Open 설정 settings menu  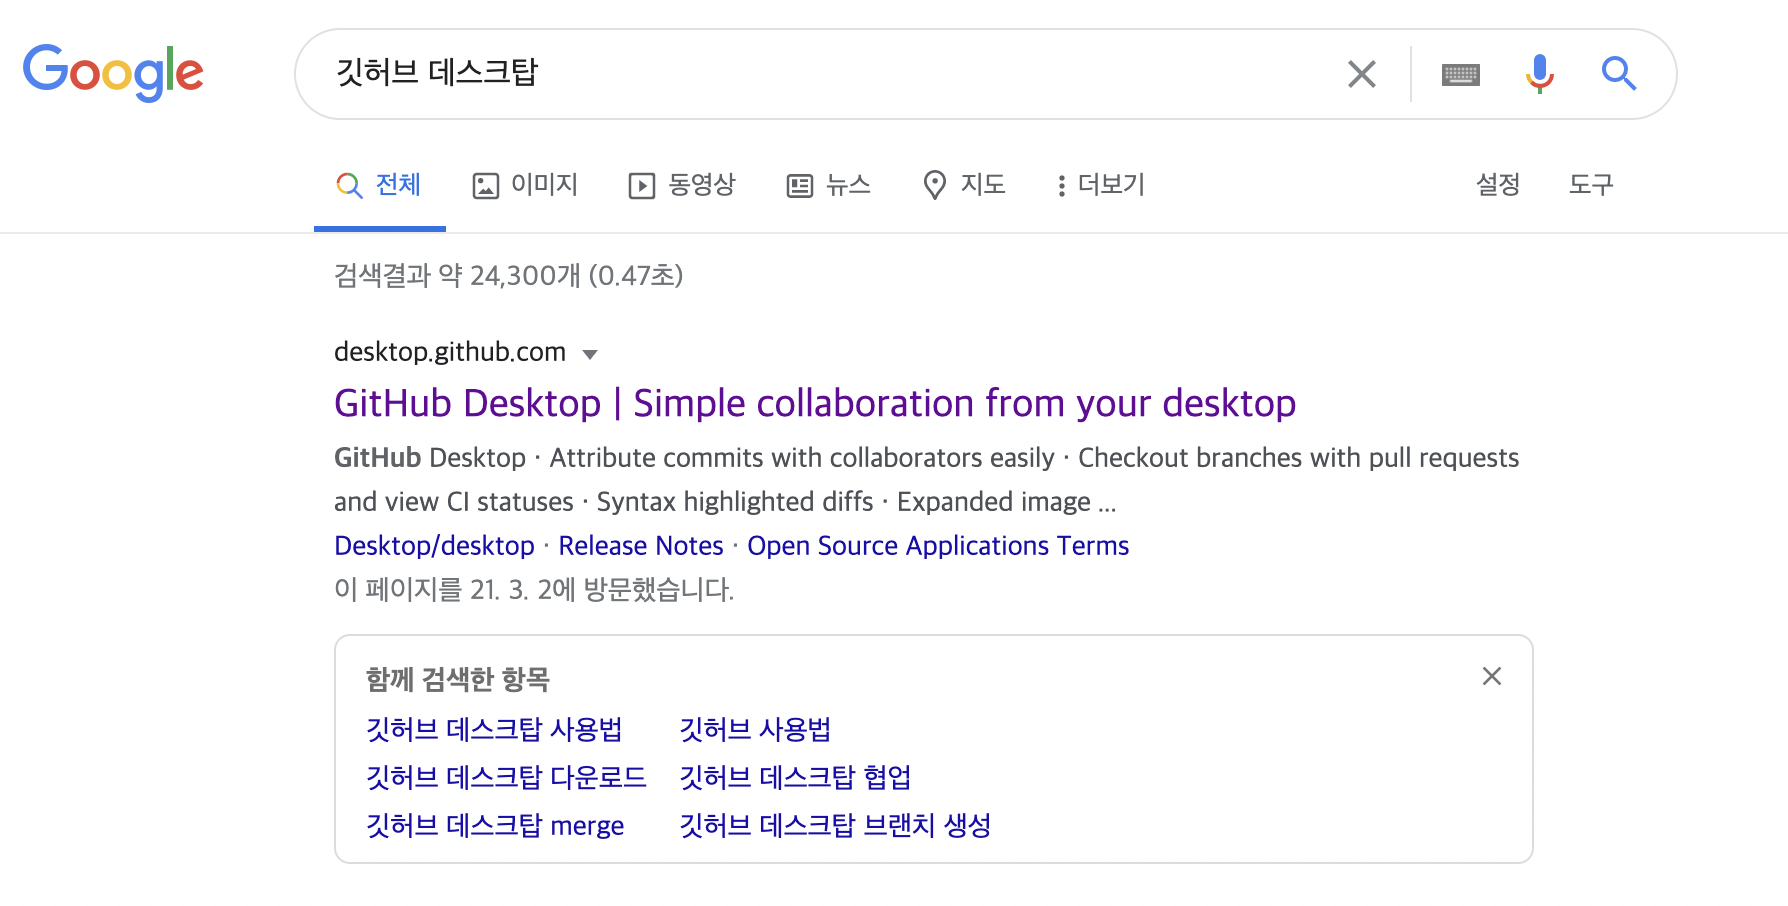pyautogui.click(x=1498, y=185)
